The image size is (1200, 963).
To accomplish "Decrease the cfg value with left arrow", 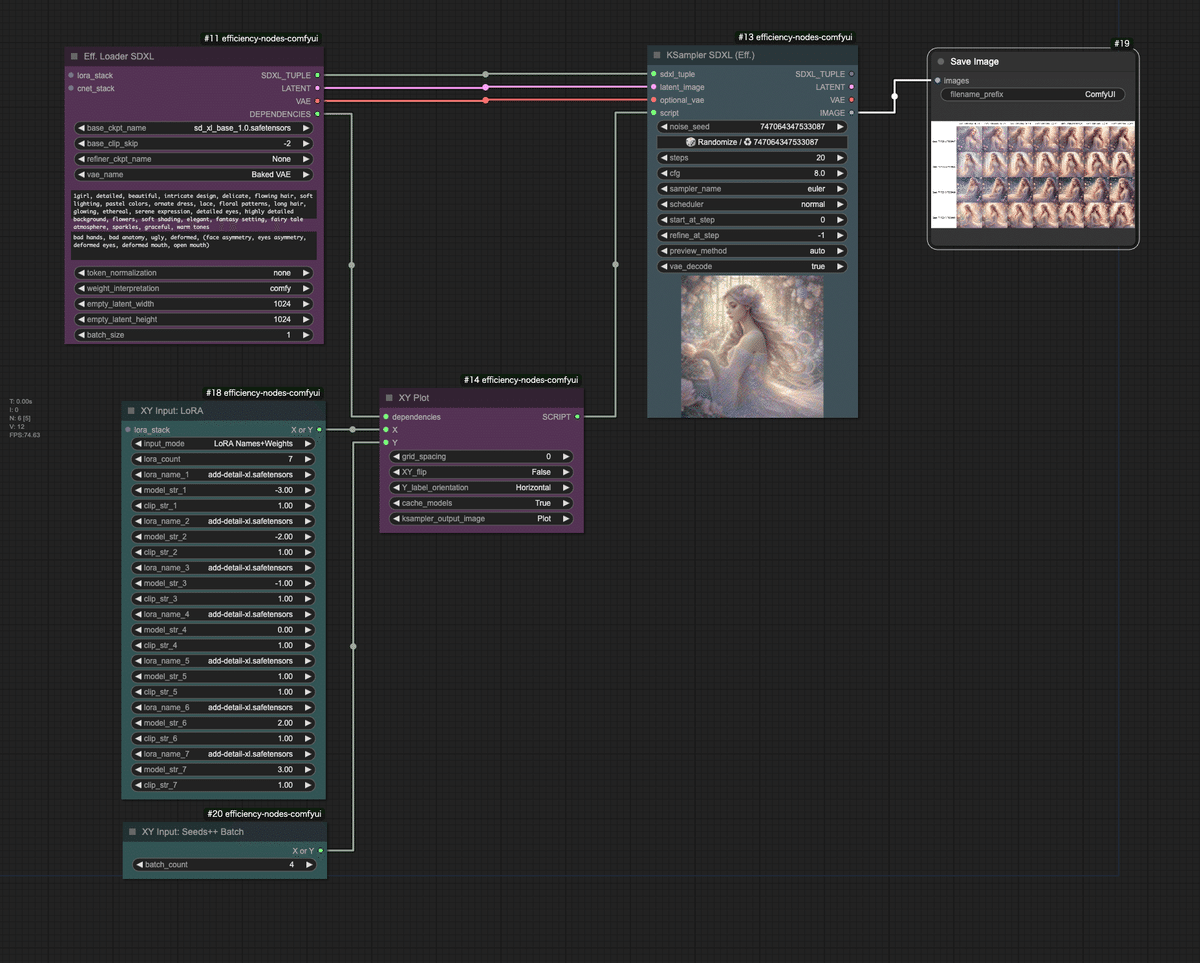I will click(x=664, y=173).
